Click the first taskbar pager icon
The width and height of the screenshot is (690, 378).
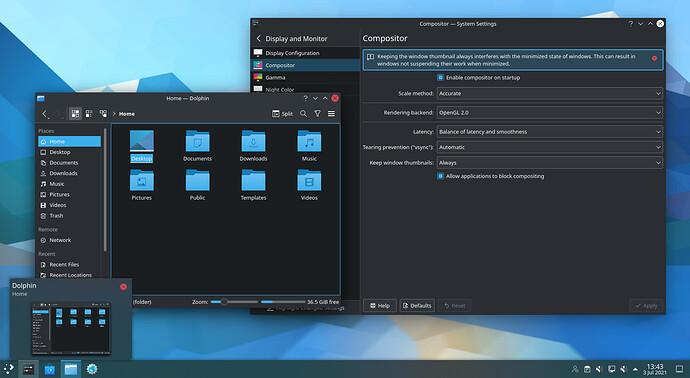click(29, 369)
